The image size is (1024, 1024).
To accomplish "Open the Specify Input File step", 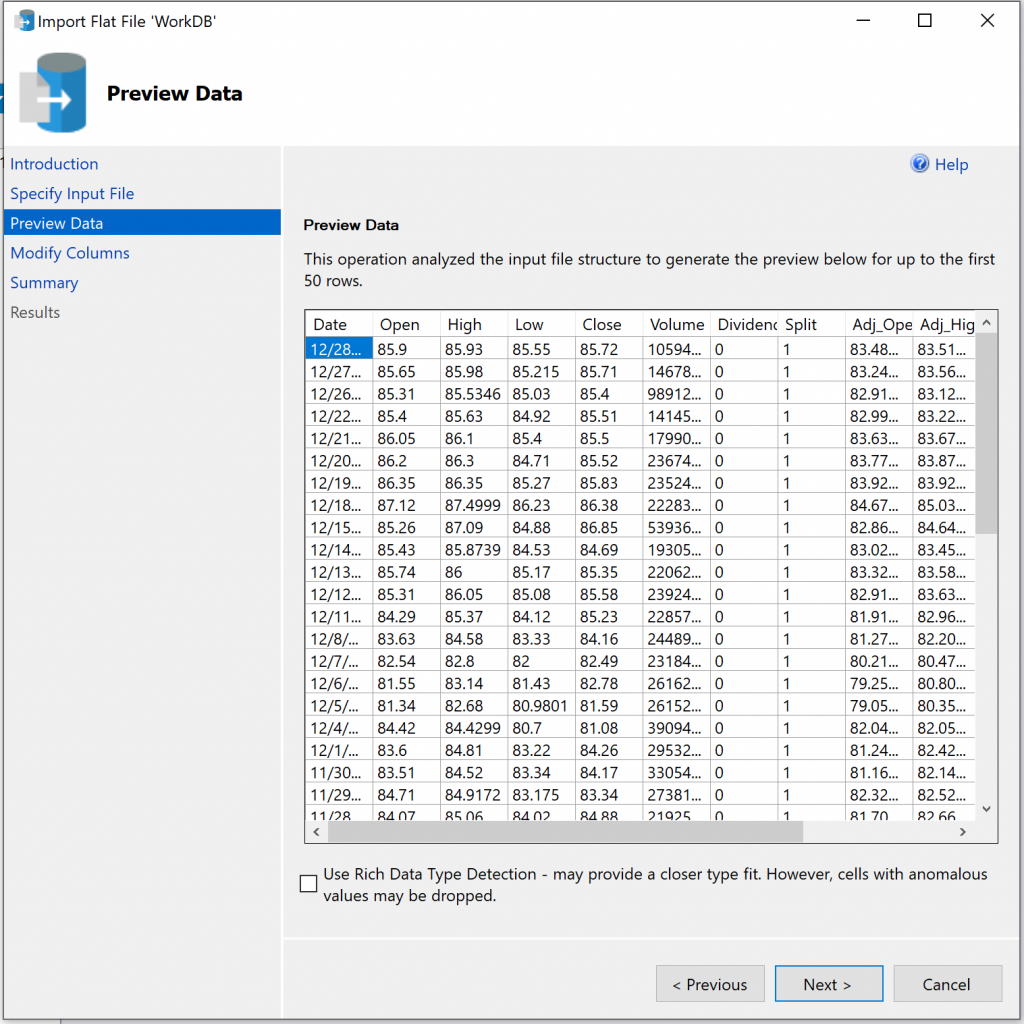I will coord(72,194).
